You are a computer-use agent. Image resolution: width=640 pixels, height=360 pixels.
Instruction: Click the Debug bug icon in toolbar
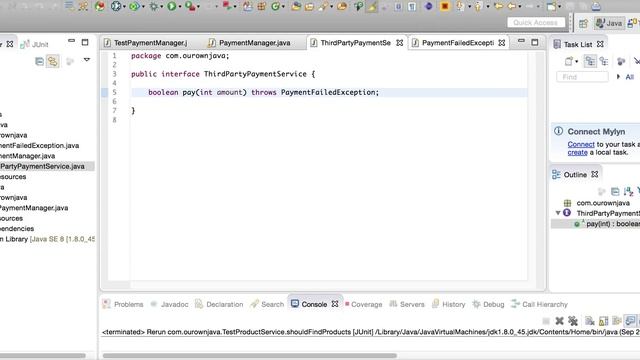tap(154, 6)
